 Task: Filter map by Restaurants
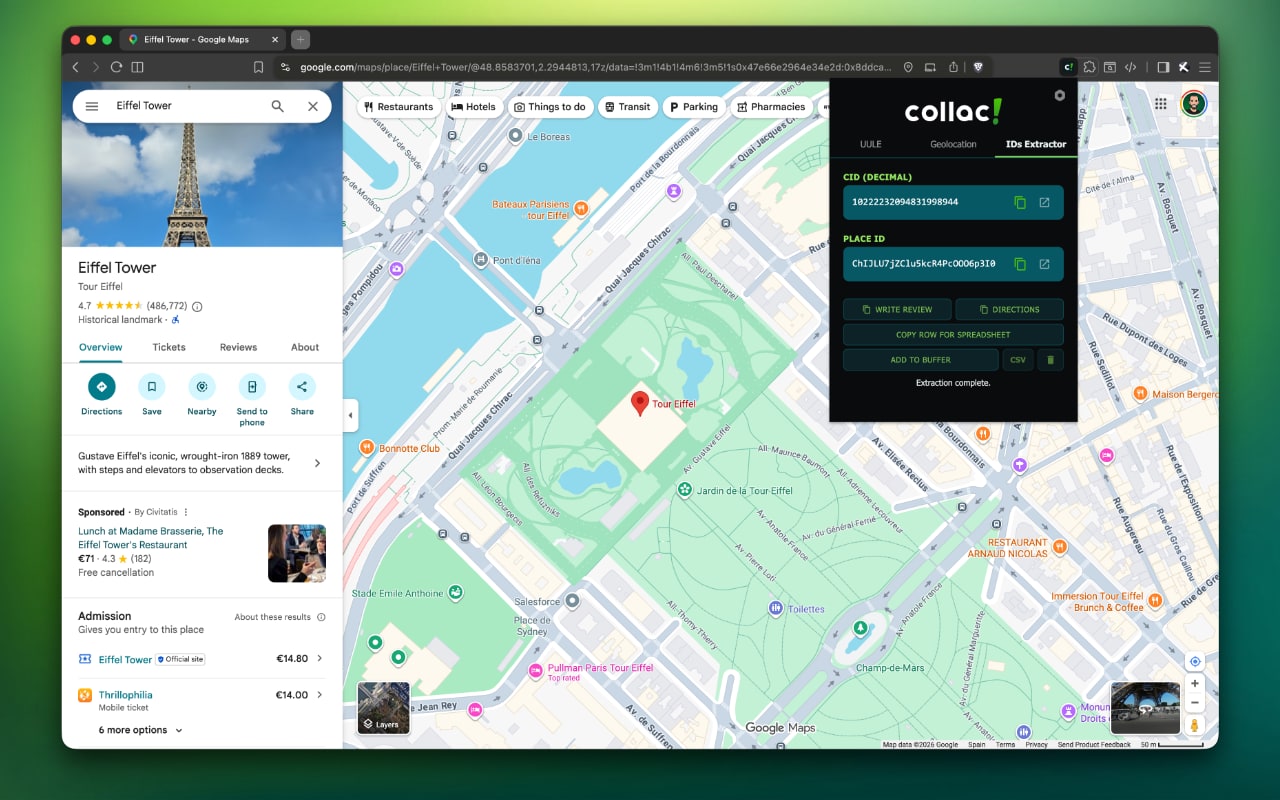[399, 107]
